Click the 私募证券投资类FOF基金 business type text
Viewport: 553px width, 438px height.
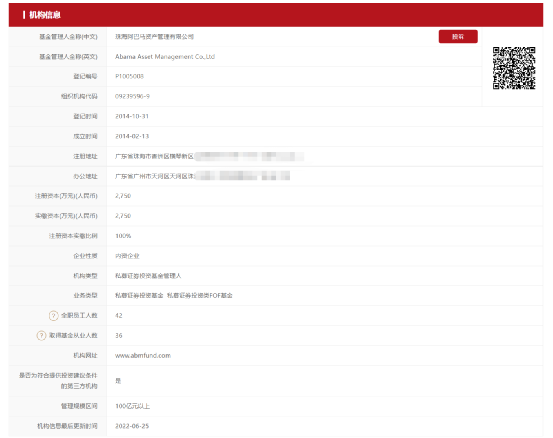200,296
